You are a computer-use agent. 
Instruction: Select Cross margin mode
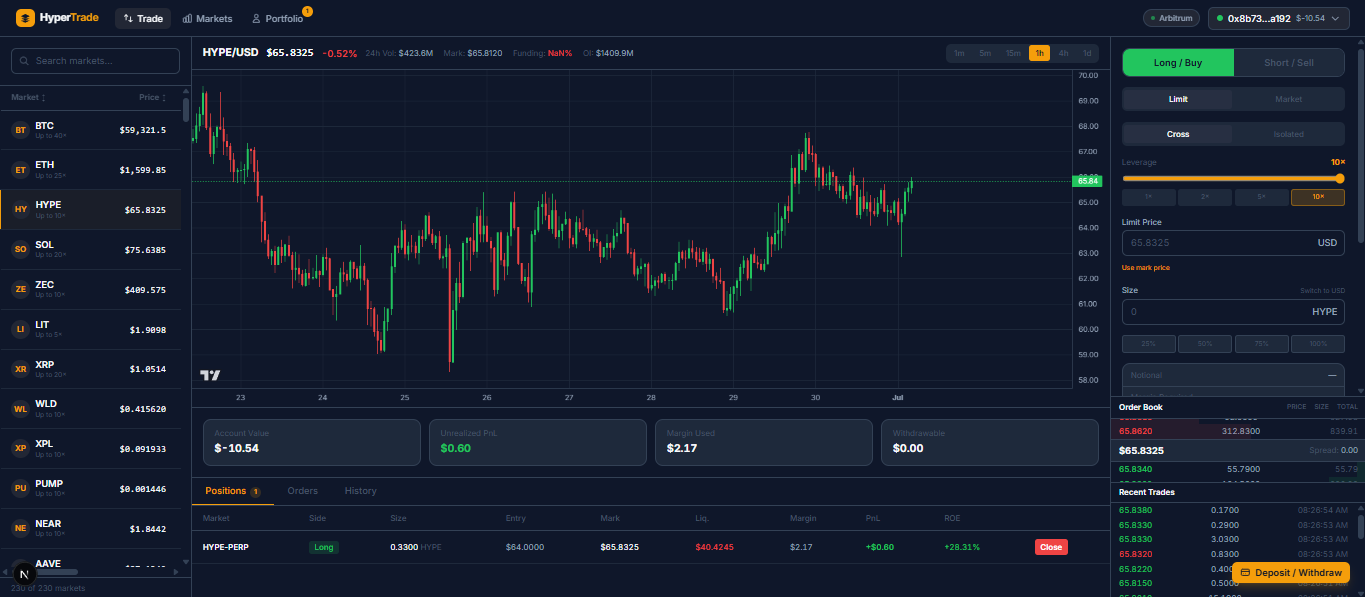click(x=1178, y=134)
